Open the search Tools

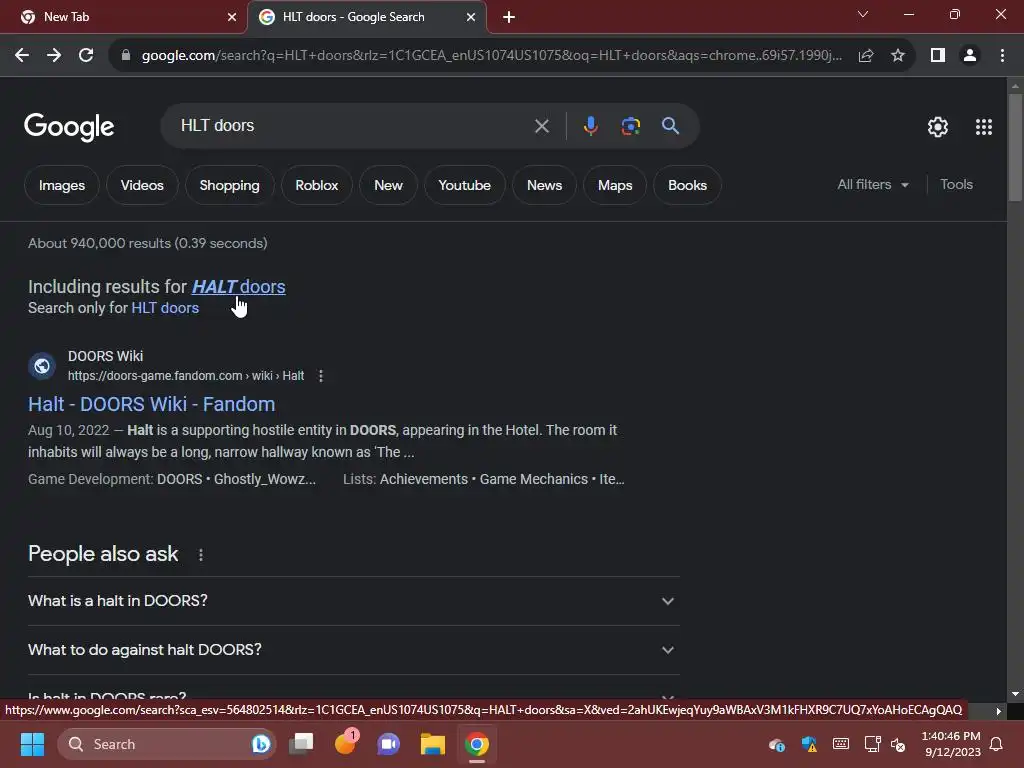(x=956, y=185)
